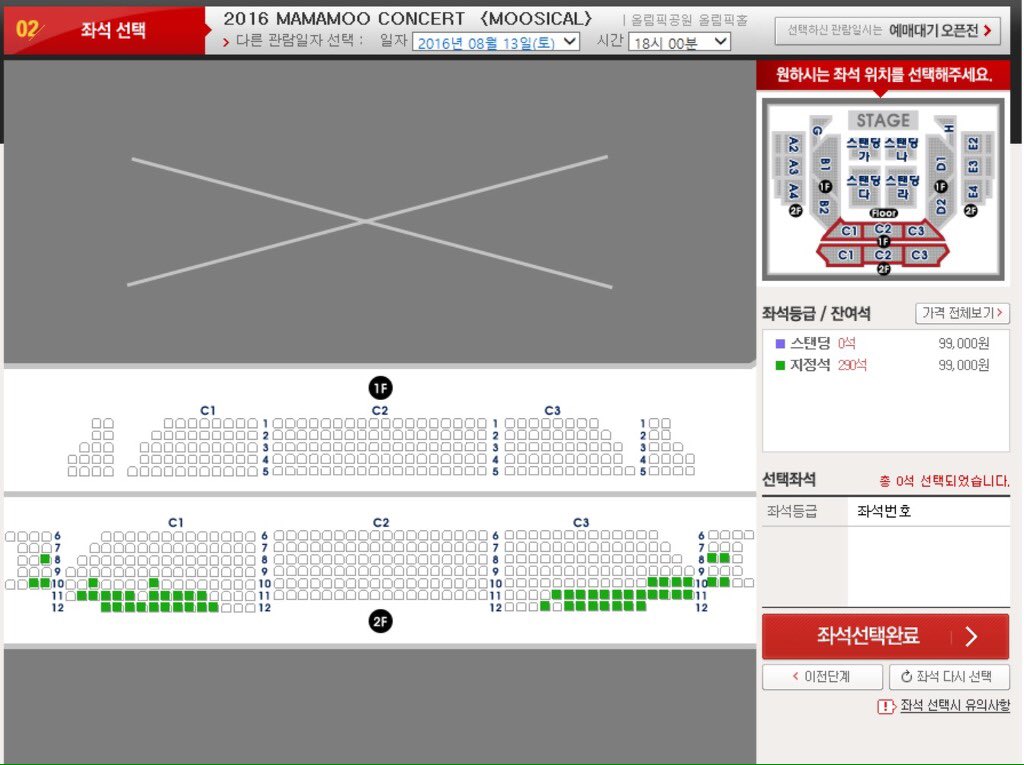Select 스탠딩 나 zone on minimap
This screenshot has height=765, width=1024.
902,149
